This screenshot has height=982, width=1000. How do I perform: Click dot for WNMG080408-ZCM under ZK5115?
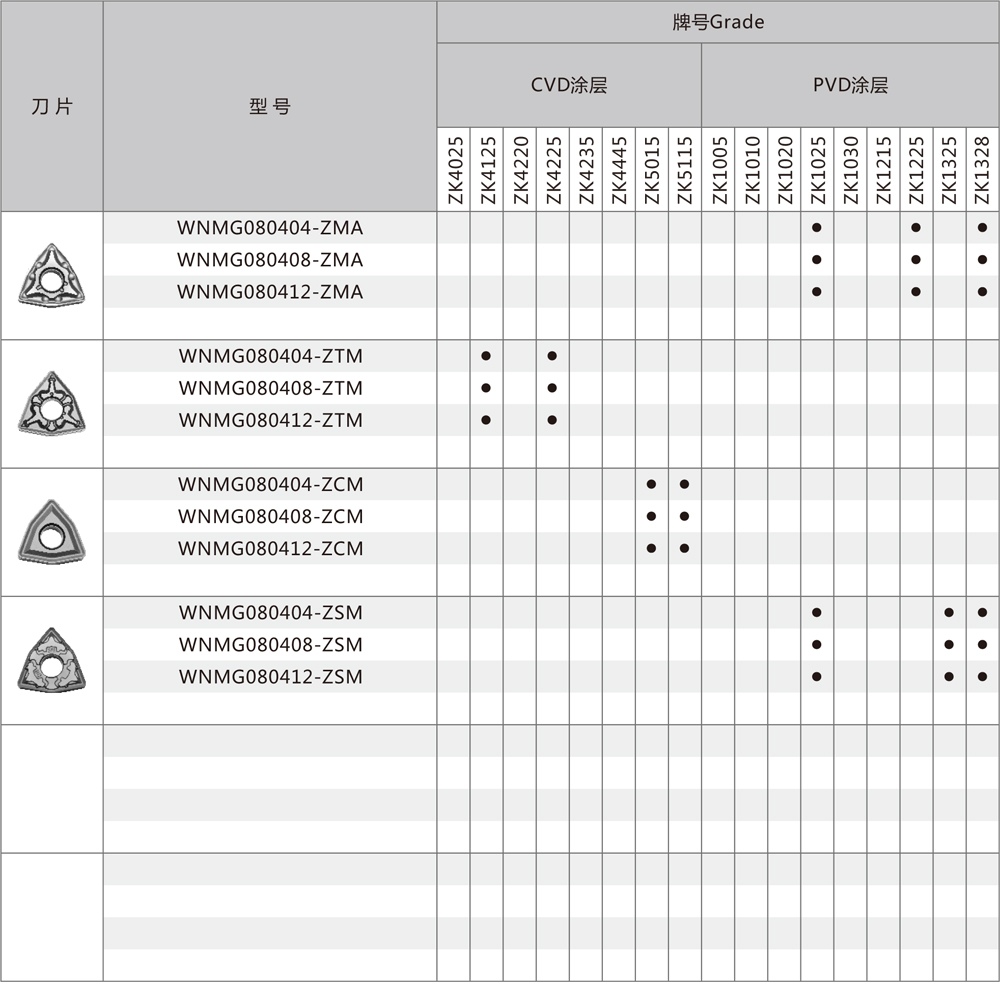[x=684, y=516]
